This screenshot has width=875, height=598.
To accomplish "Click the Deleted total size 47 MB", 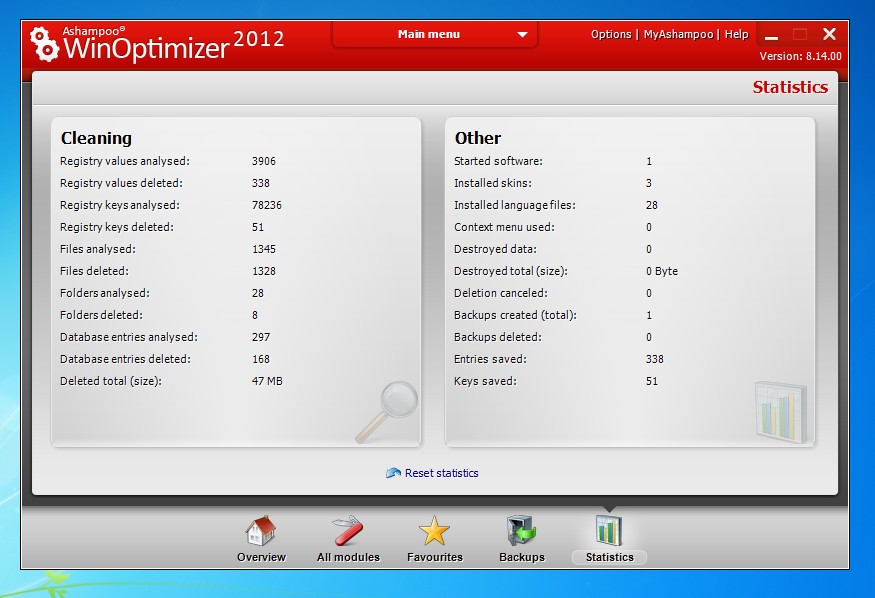I will tap(267, 381).
